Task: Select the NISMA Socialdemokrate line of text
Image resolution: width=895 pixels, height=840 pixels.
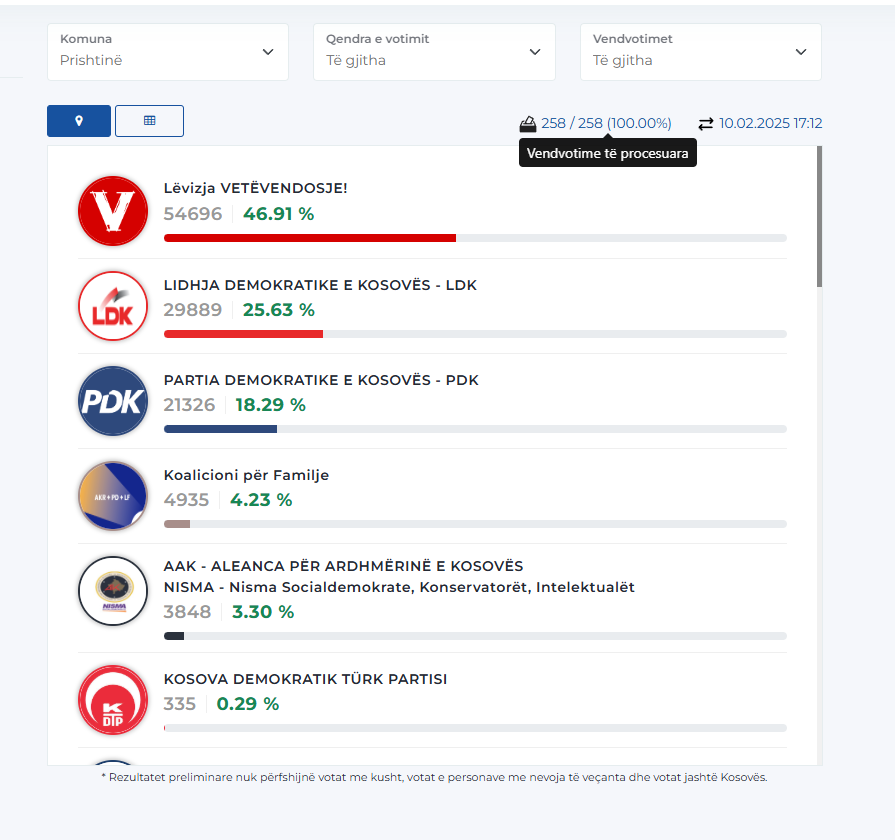Action: pos(399,587)
